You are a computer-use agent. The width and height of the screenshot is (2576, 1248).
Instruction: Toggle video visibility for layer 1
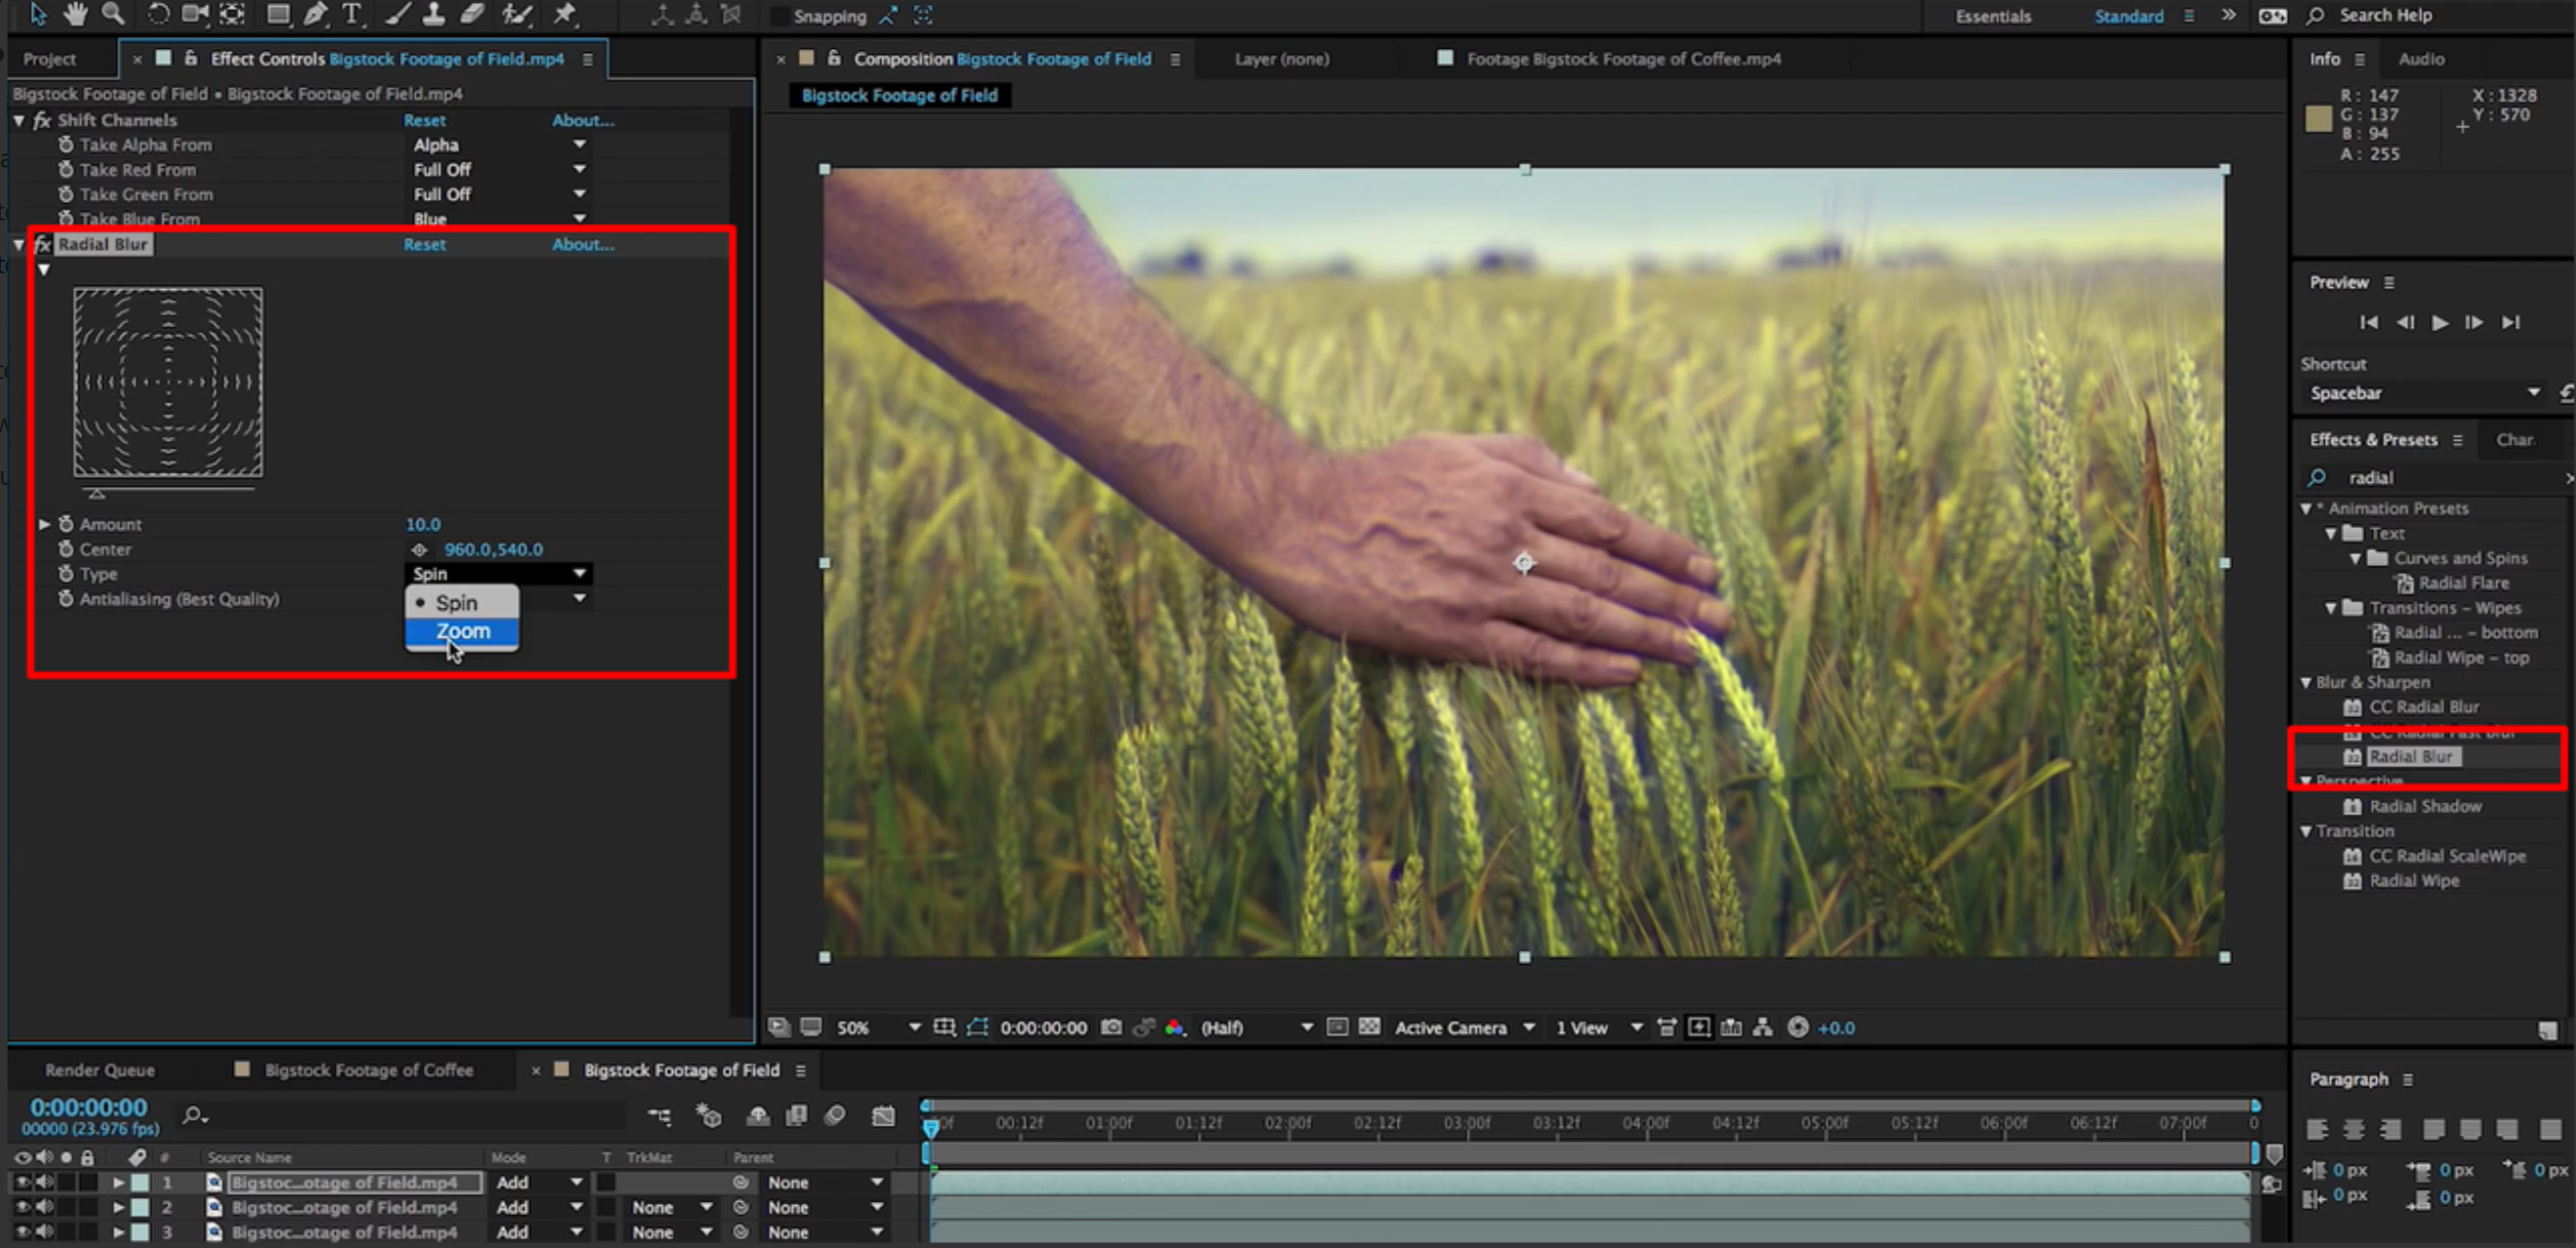pos(20,1182)
